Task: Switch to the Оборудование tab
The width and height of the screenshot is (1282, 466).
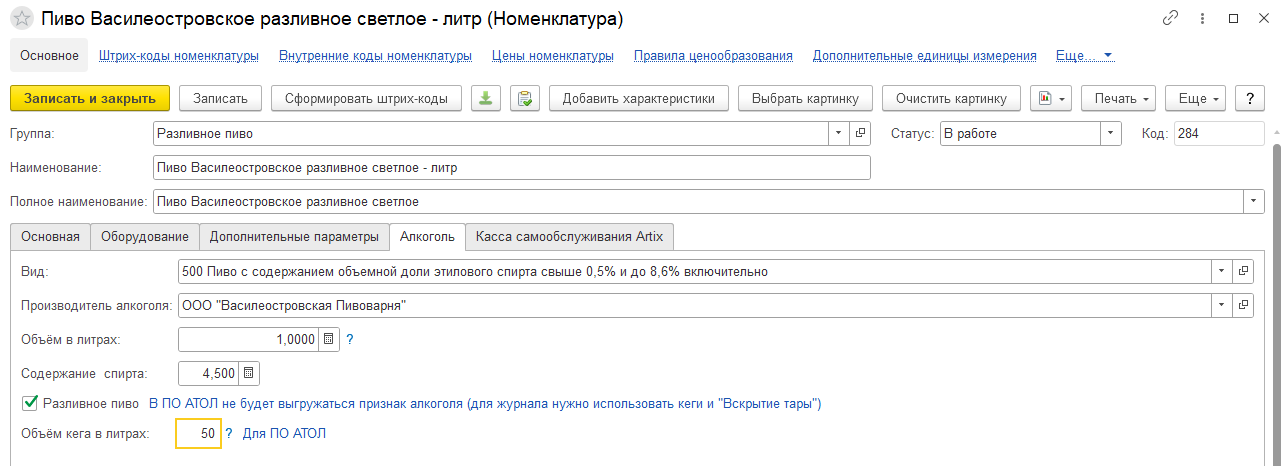Action: coord(144,236)
